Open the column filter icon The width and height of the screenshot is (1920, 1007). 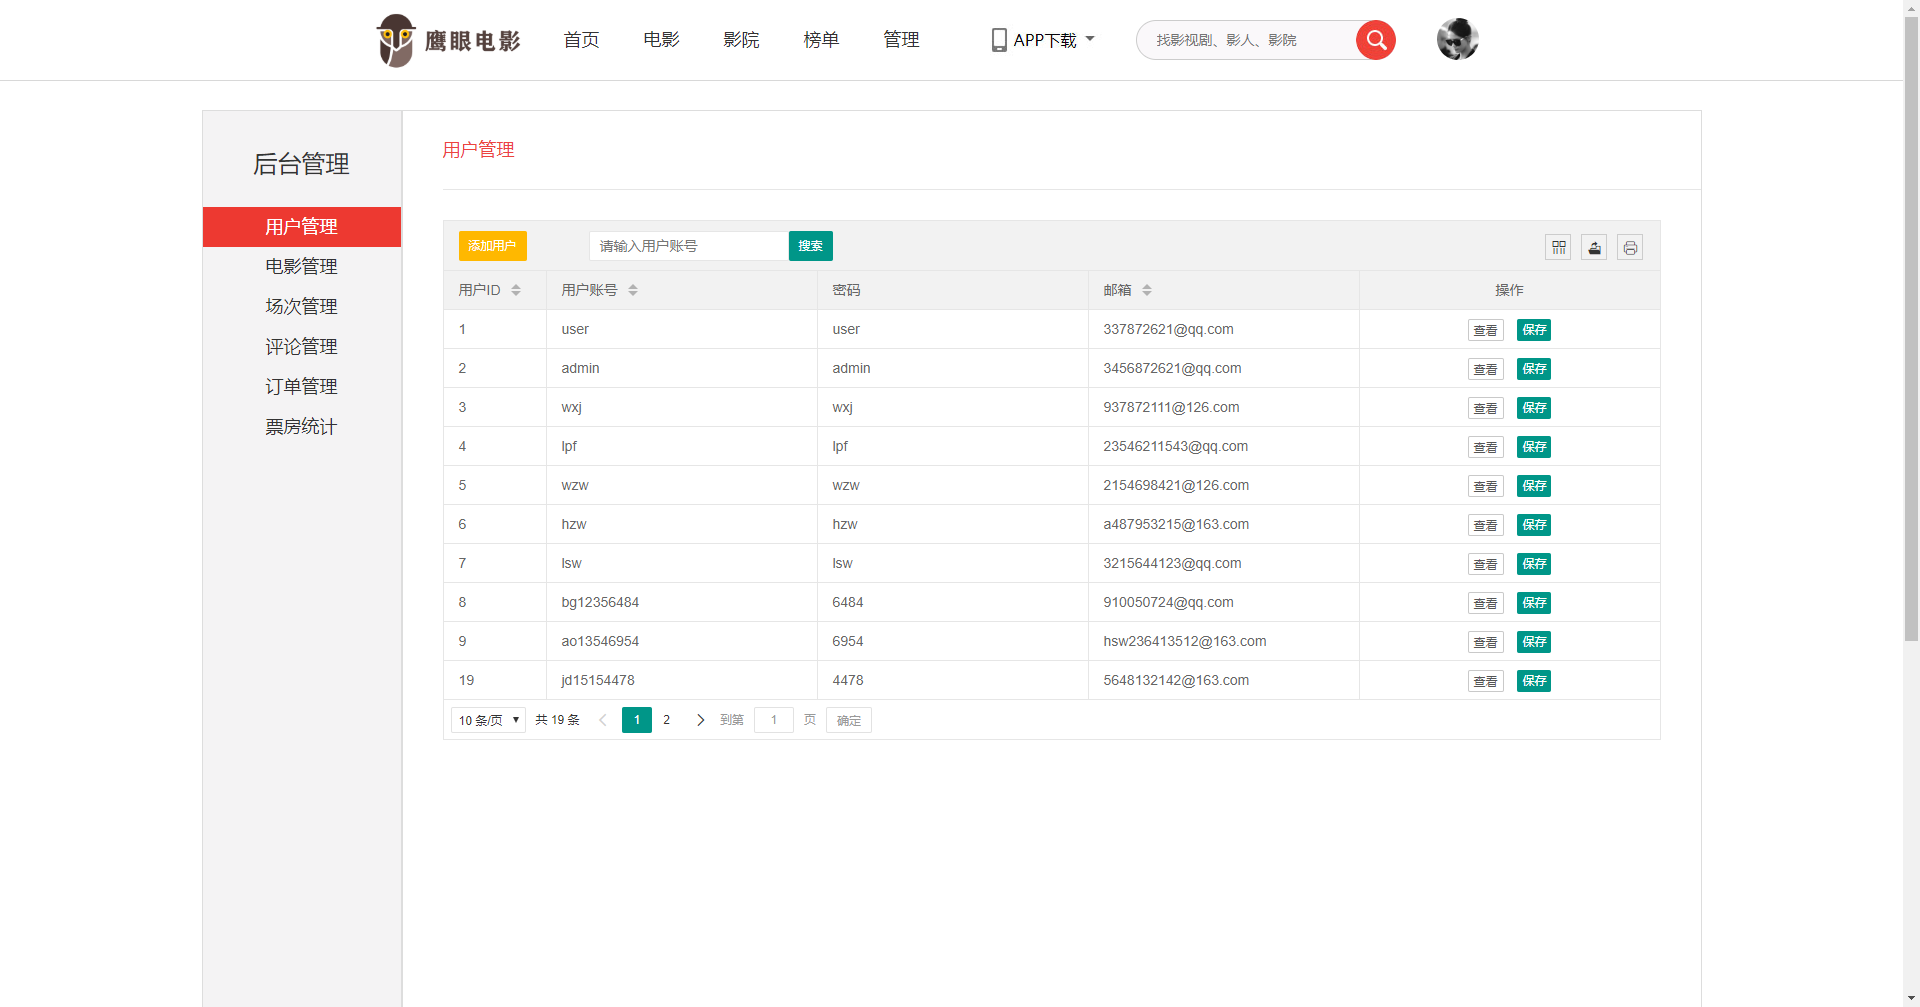click(1558, 247)
